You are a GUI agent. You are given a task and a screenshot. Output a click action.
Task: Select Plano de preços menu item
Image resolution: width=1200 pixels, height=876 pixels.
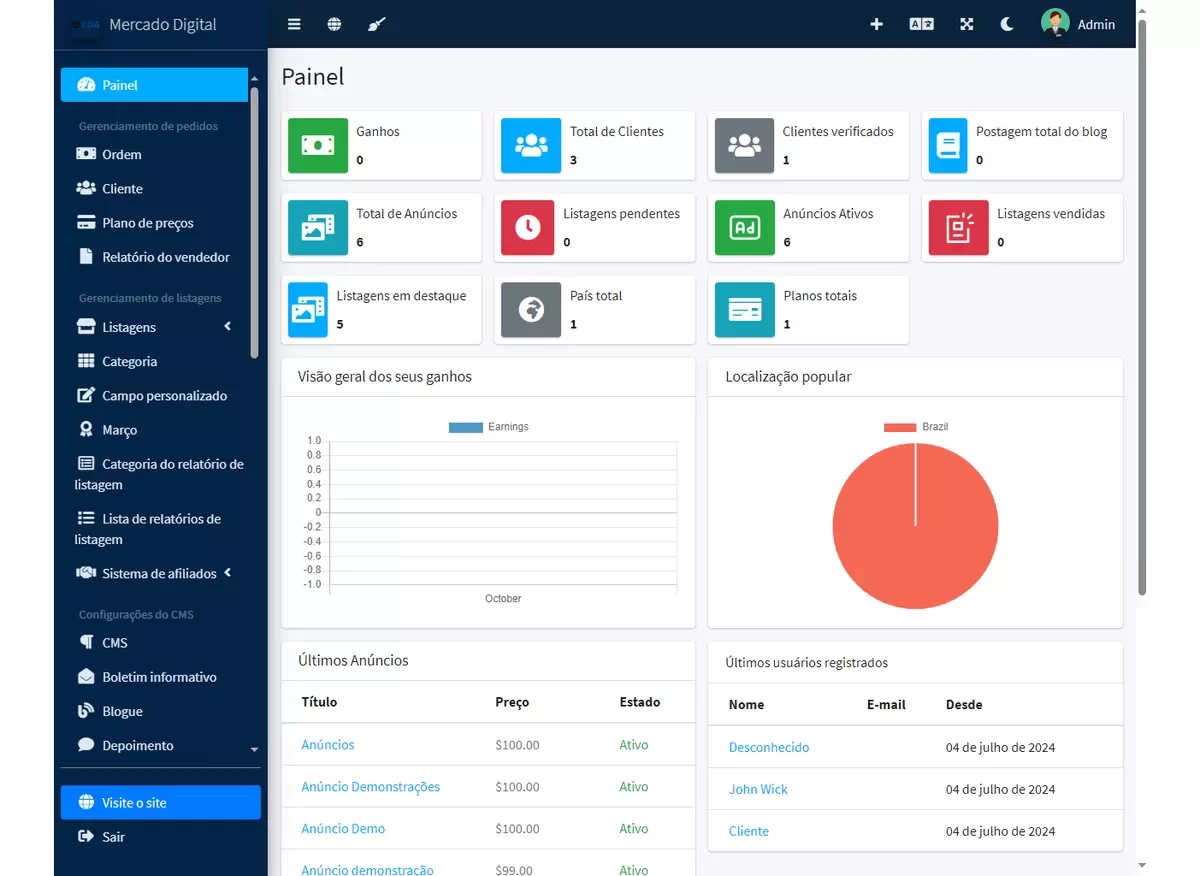click(147, 223)
